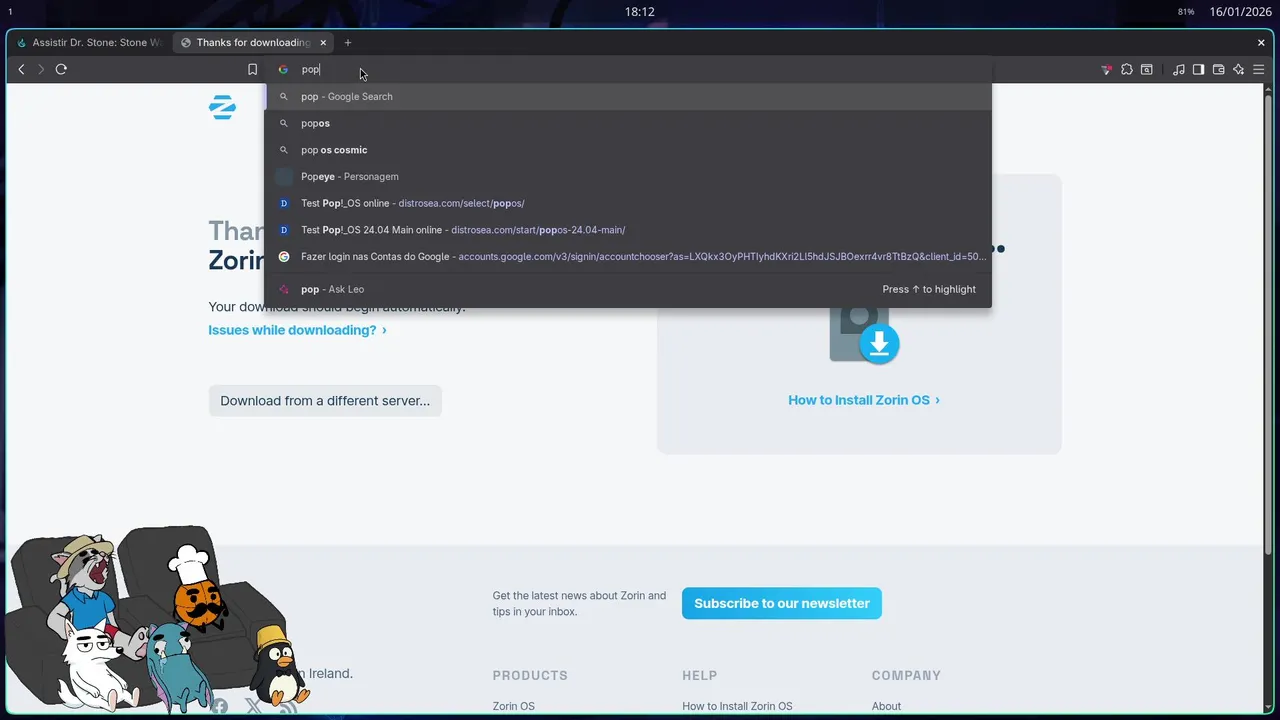Go back using the browser back arrow

tap(21, 69)
